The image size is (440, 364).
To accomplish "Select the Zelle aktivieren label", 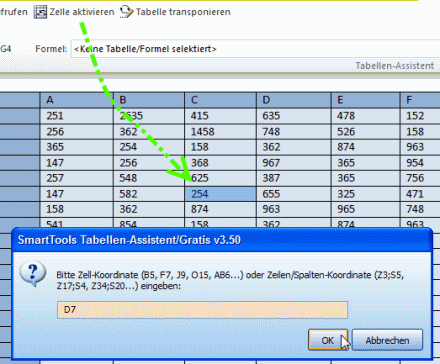I will coord(82,12).
